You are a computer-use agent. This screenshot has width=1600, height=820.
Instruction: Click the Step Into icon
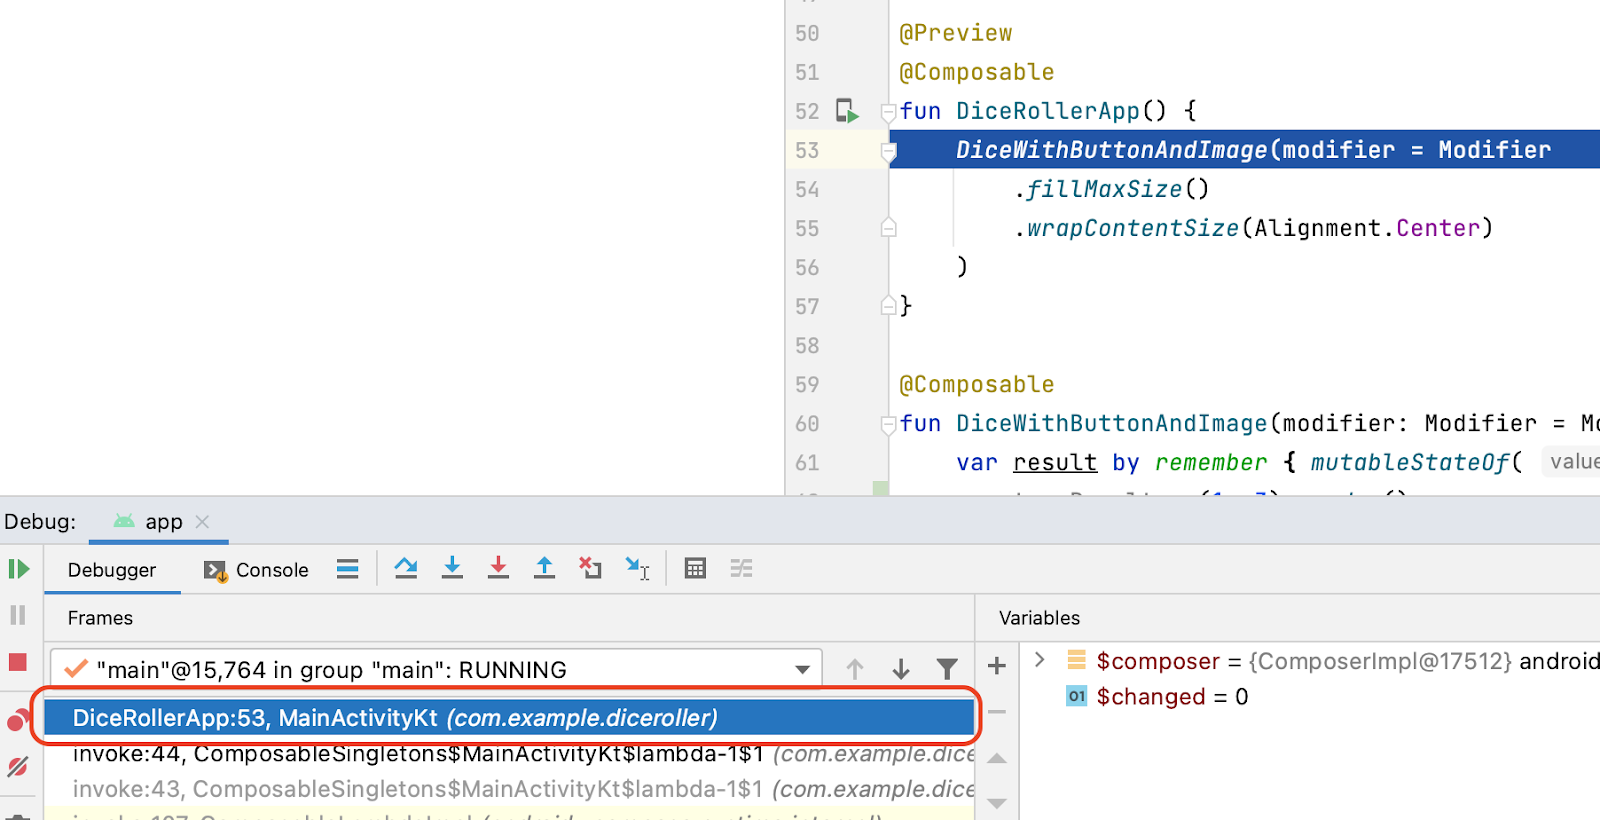pyautogui.click(x=452, y=568)
